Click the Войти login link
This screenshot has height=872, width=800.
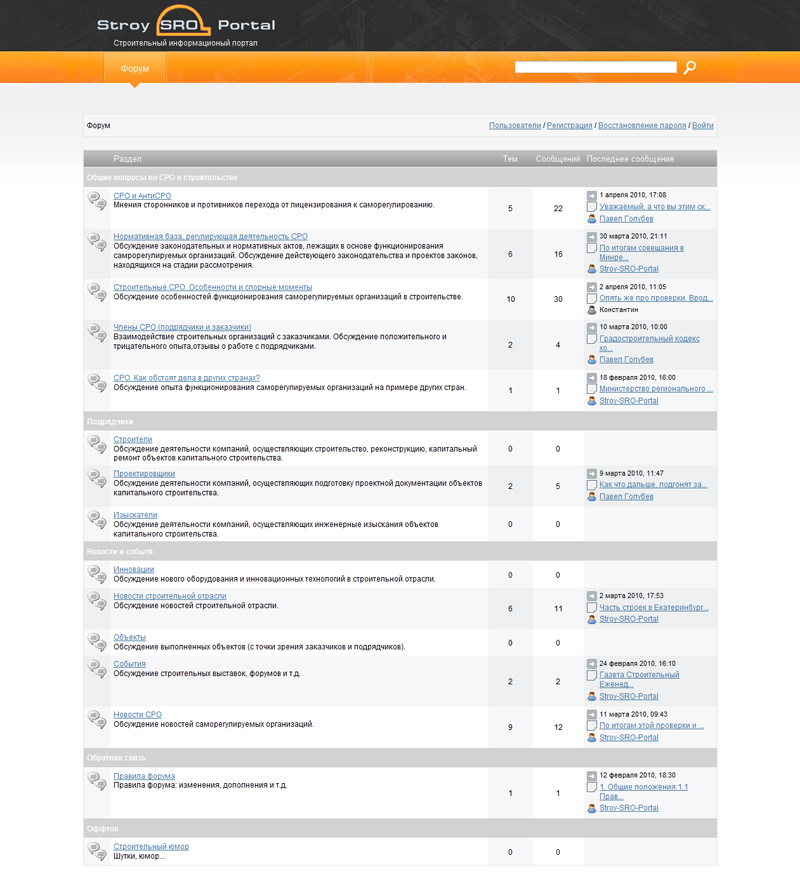(703, 126)
